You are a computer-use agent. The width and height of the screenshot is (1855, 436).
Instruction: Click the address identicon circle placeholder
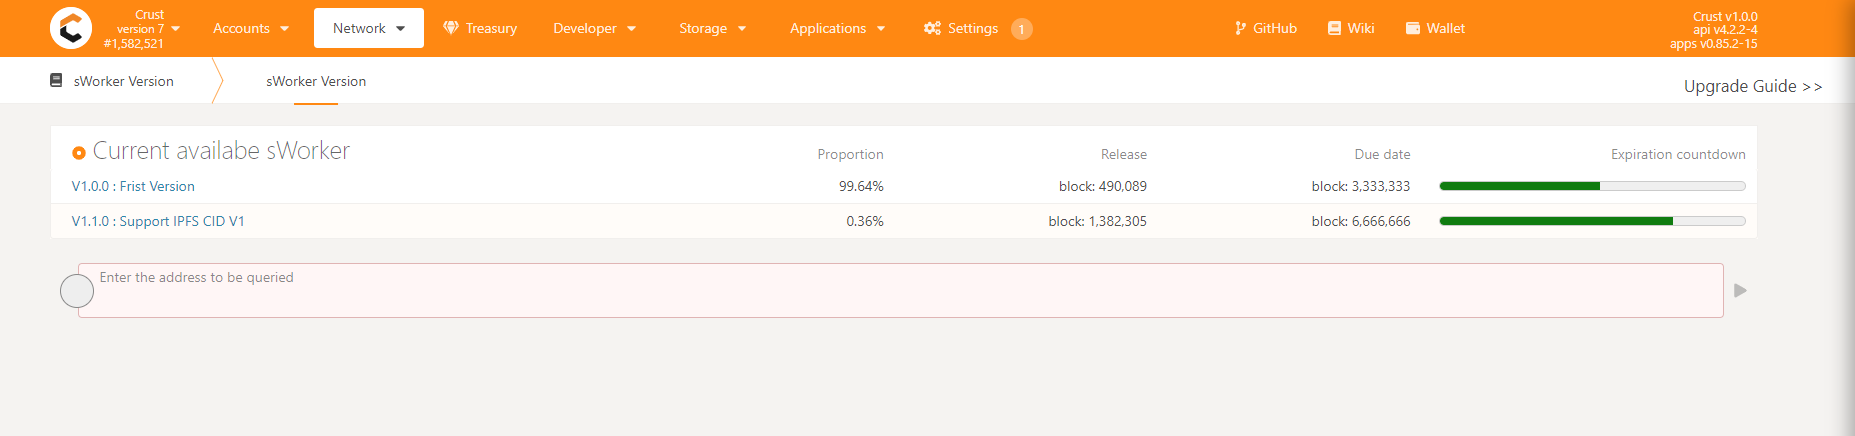pos(77,291)
